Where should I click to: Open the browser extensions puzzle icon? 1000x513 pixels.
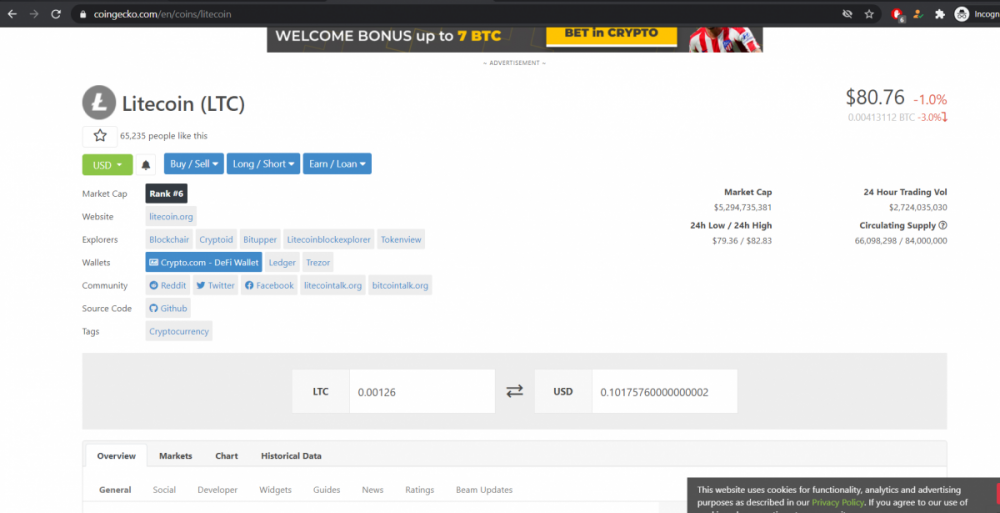[x=939, y=14]
